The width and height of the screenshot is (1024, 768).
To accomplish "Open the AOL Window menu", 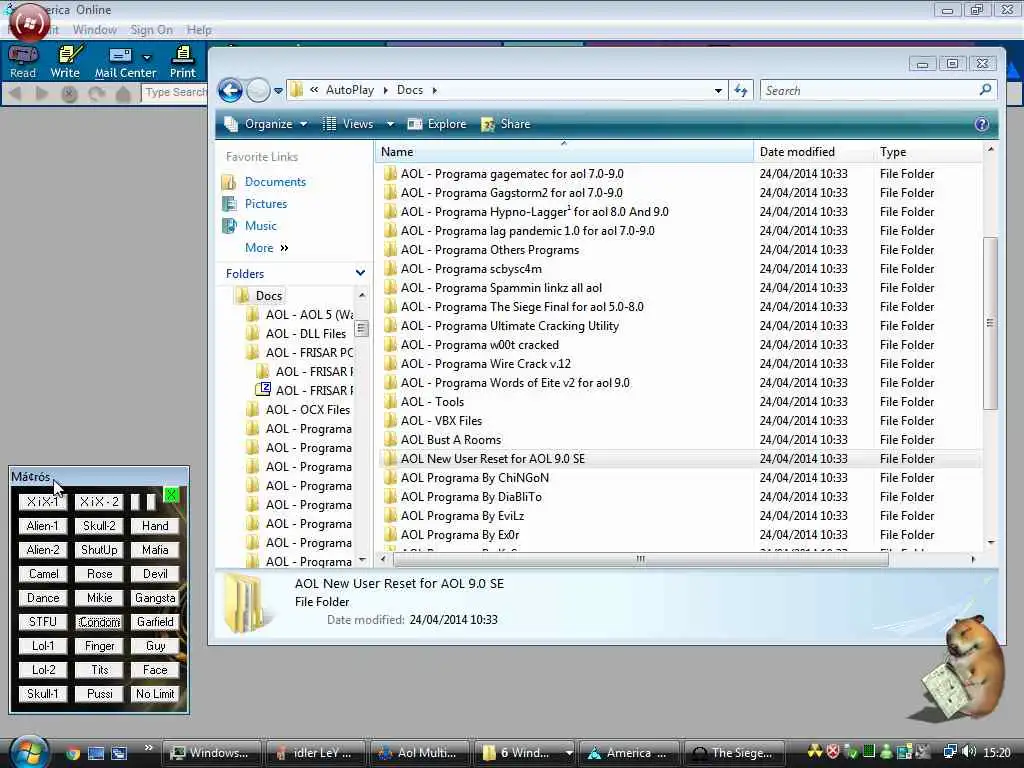I will [95, 30].
